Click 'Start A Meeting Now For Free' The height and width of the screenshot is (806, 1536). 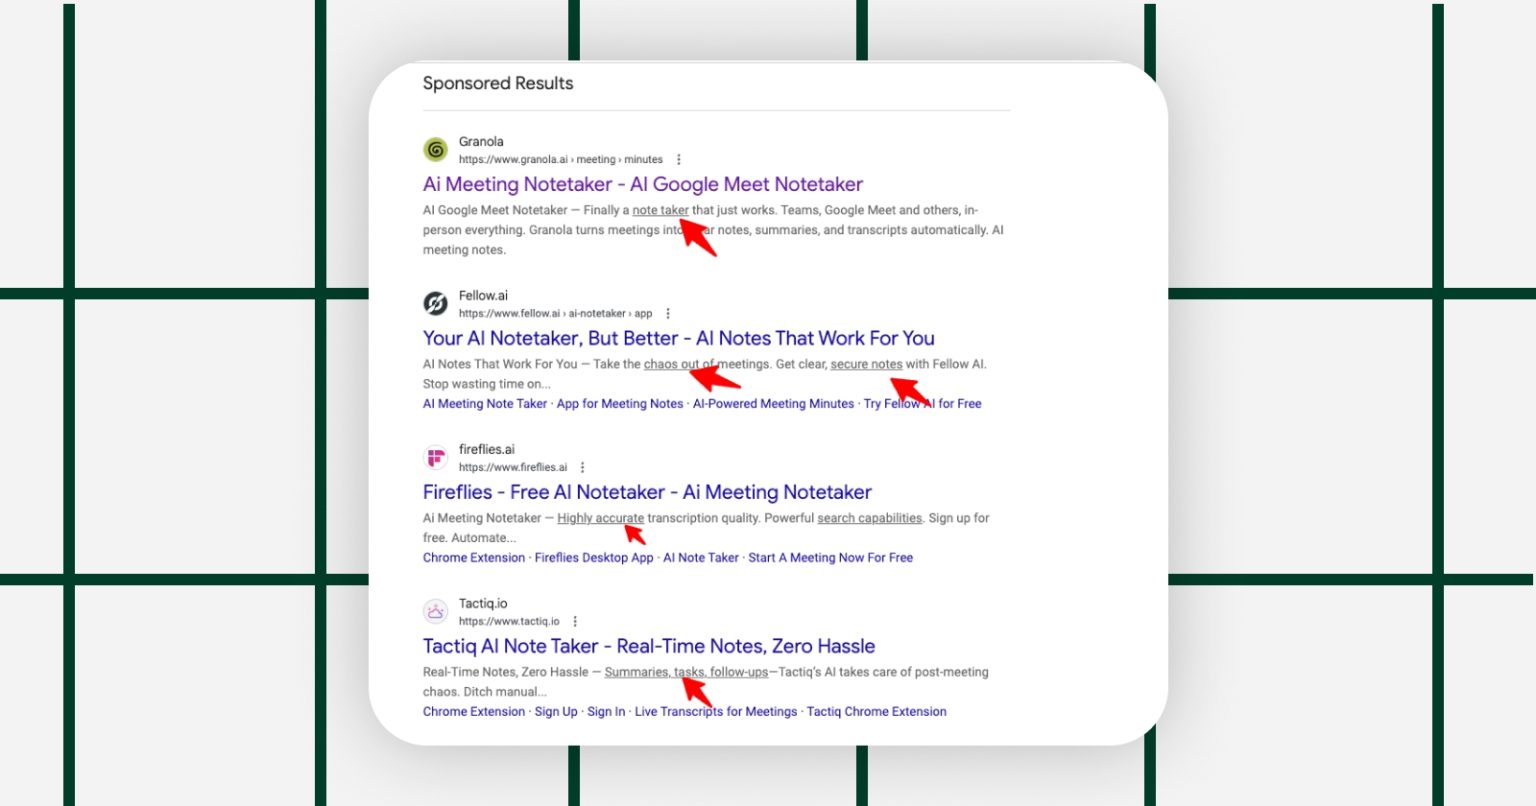click(x=831, y=558)
